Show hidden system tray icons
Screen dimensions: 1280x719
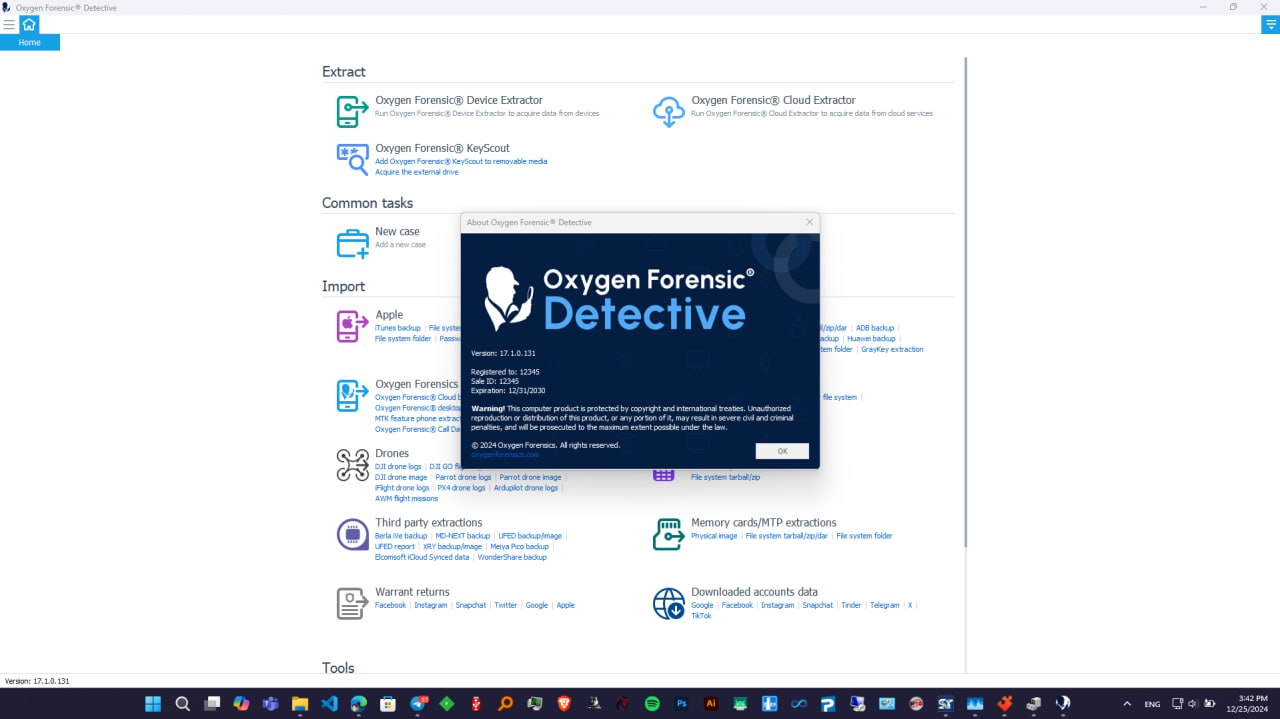click(x=1127, y=703)
